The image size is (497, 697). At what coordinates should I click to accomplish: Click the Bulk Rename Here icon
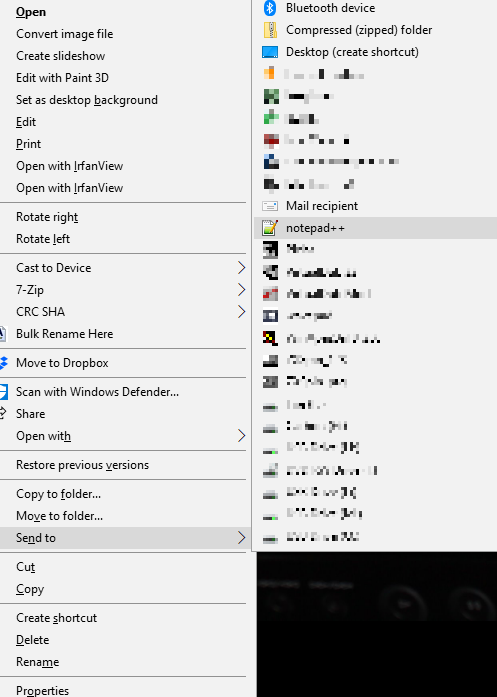(x=3, y=334)
